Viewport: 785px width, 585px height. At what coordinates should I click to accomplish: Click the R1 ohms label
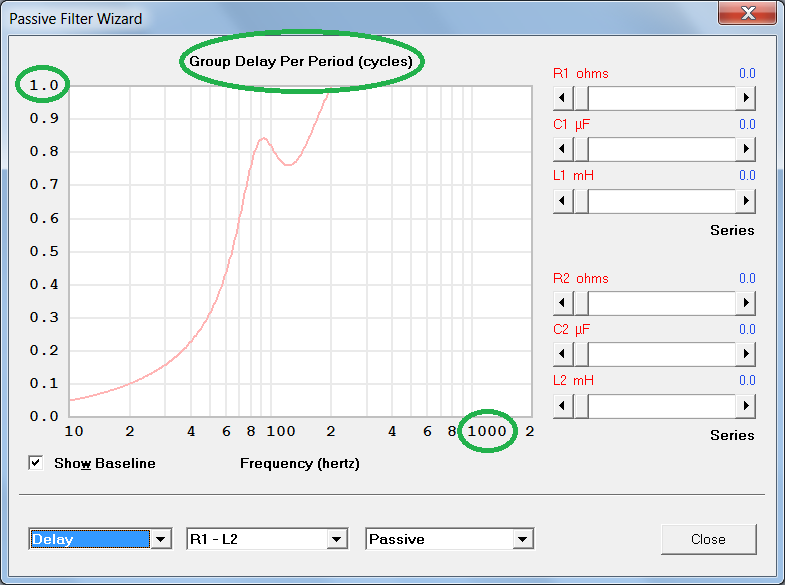[x=581, y=74]
